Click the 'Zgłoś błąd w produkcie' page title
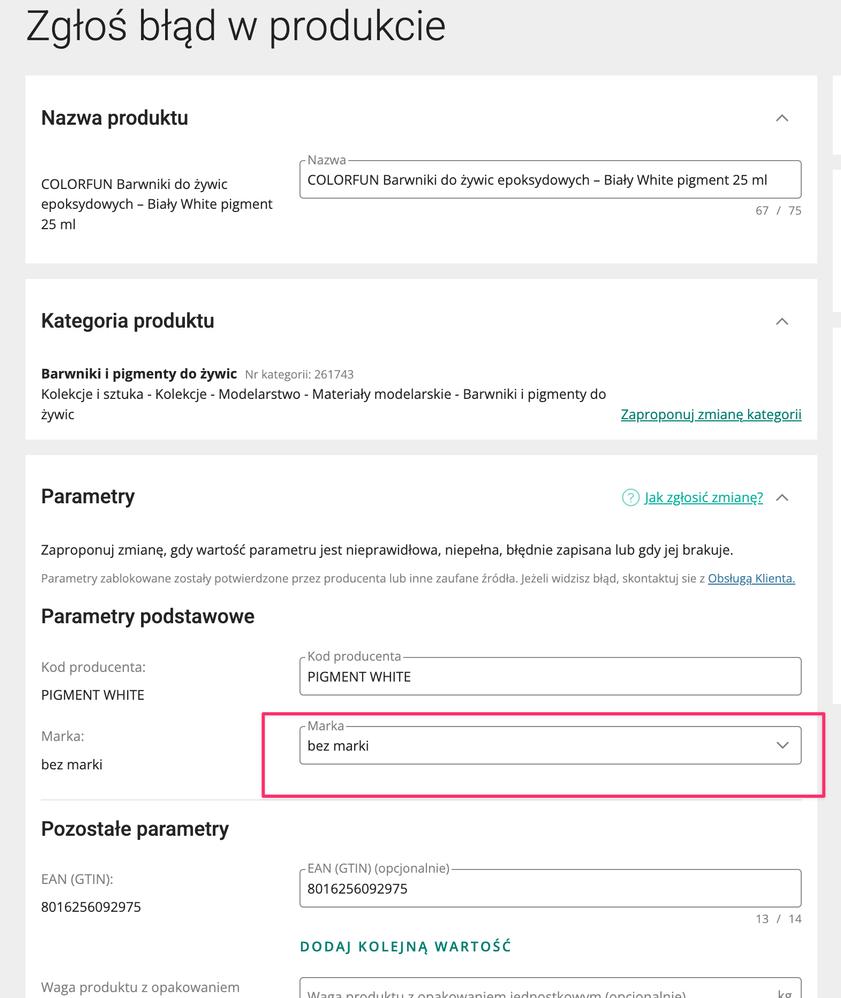The height and width of the screenshot is (998, 841). coord(235,27)
